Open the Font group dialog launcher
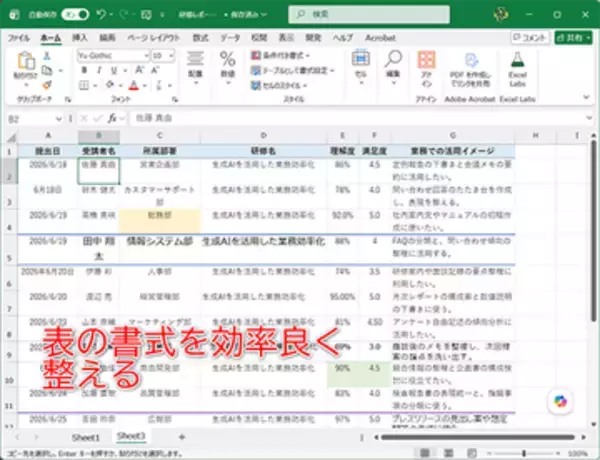 175,100
